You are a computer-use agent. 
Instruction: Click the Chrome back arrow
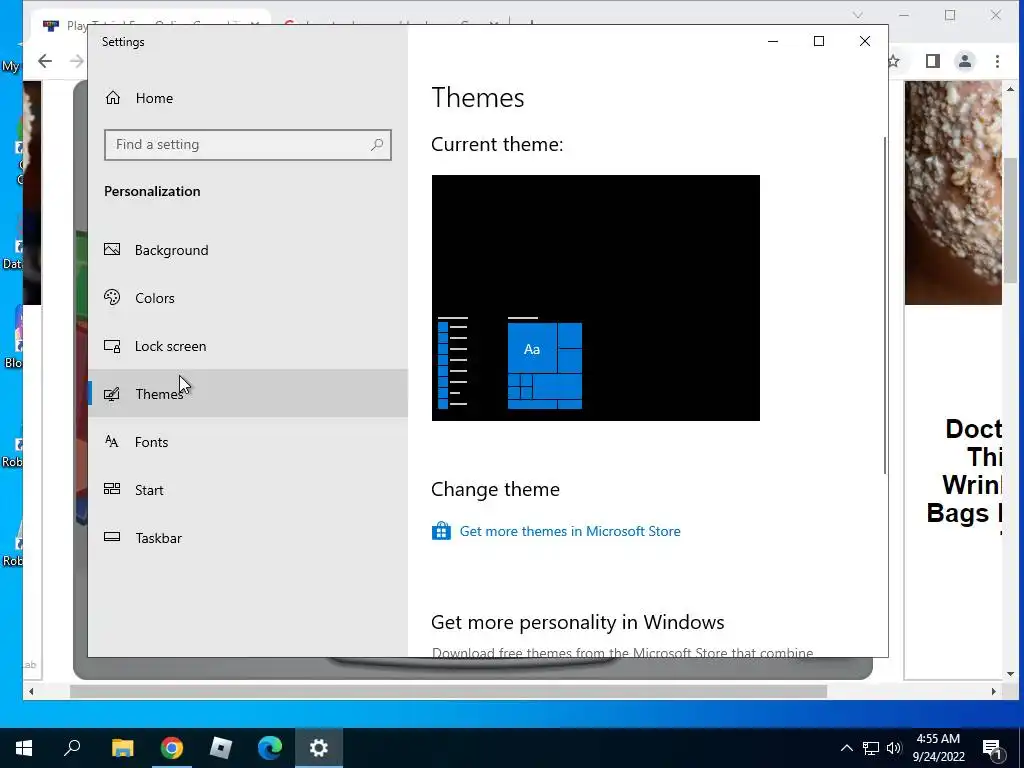click(45, 61)
